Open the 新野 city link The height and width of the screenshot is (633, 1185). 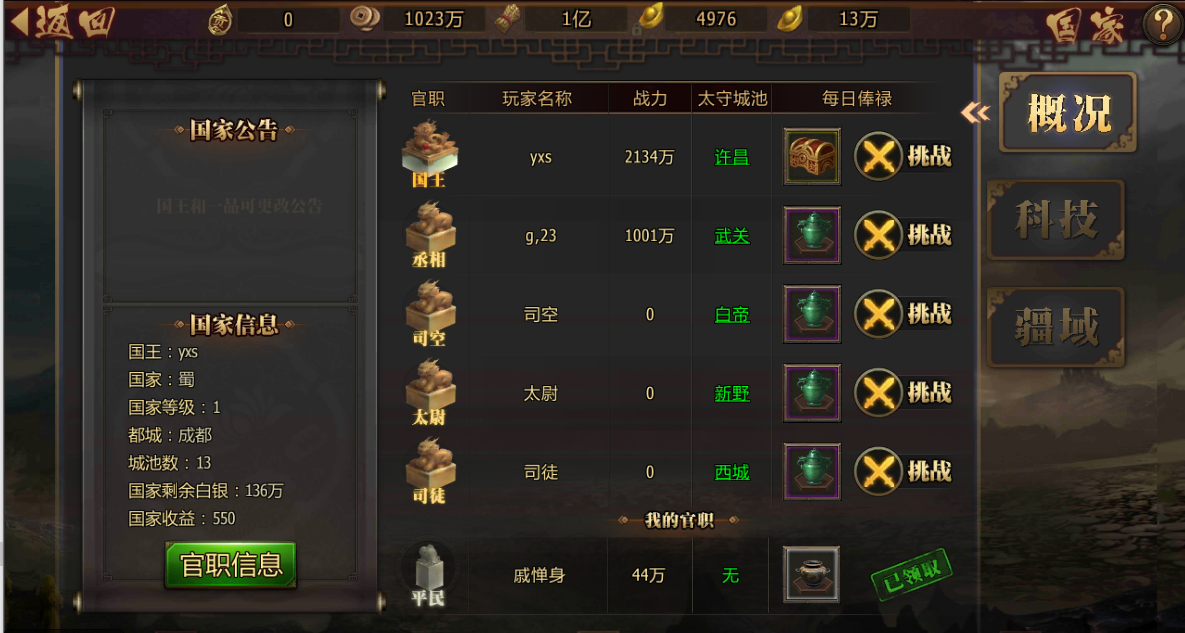click(x=732, y=394)
